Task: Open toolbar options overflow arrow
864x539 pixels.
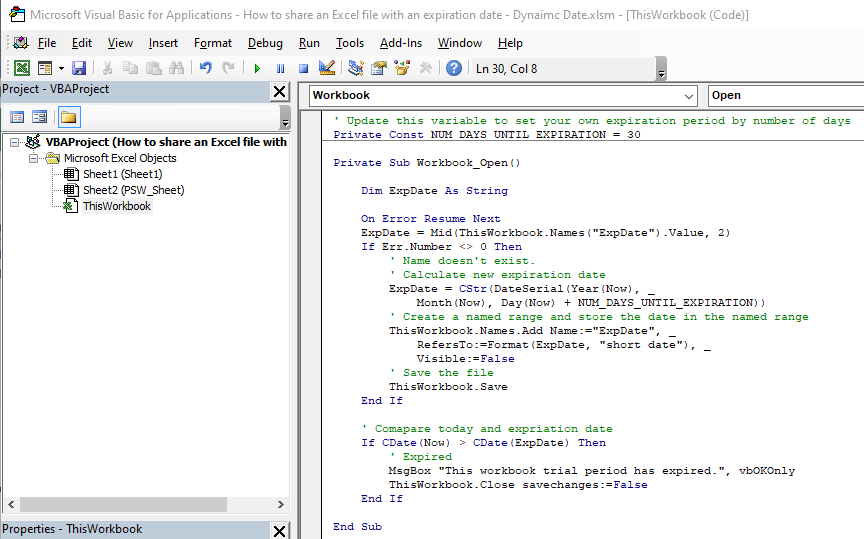Action: (661, 69)
